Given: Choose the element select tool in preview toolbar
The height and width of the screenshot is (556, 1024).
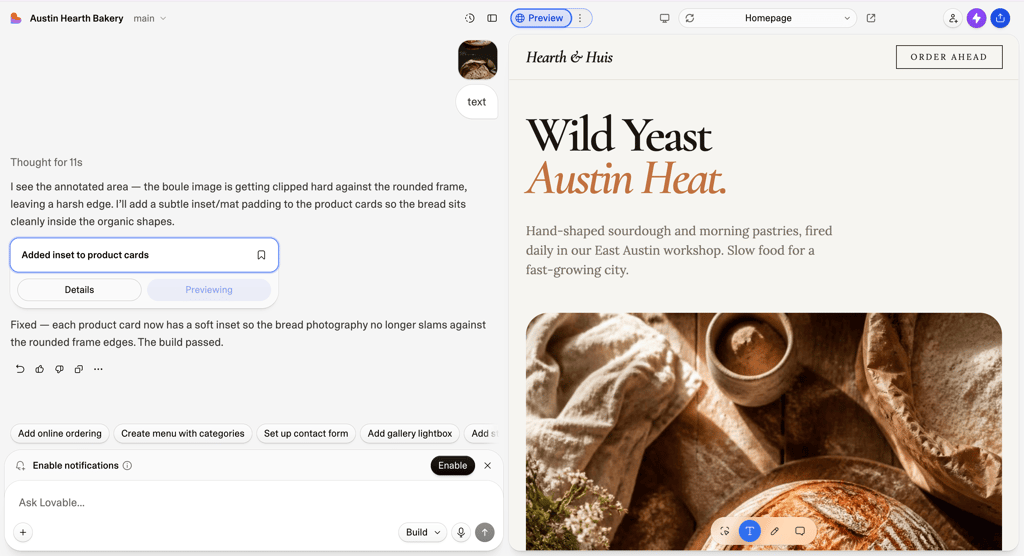Looking at the screenshot, I should 725,531.
